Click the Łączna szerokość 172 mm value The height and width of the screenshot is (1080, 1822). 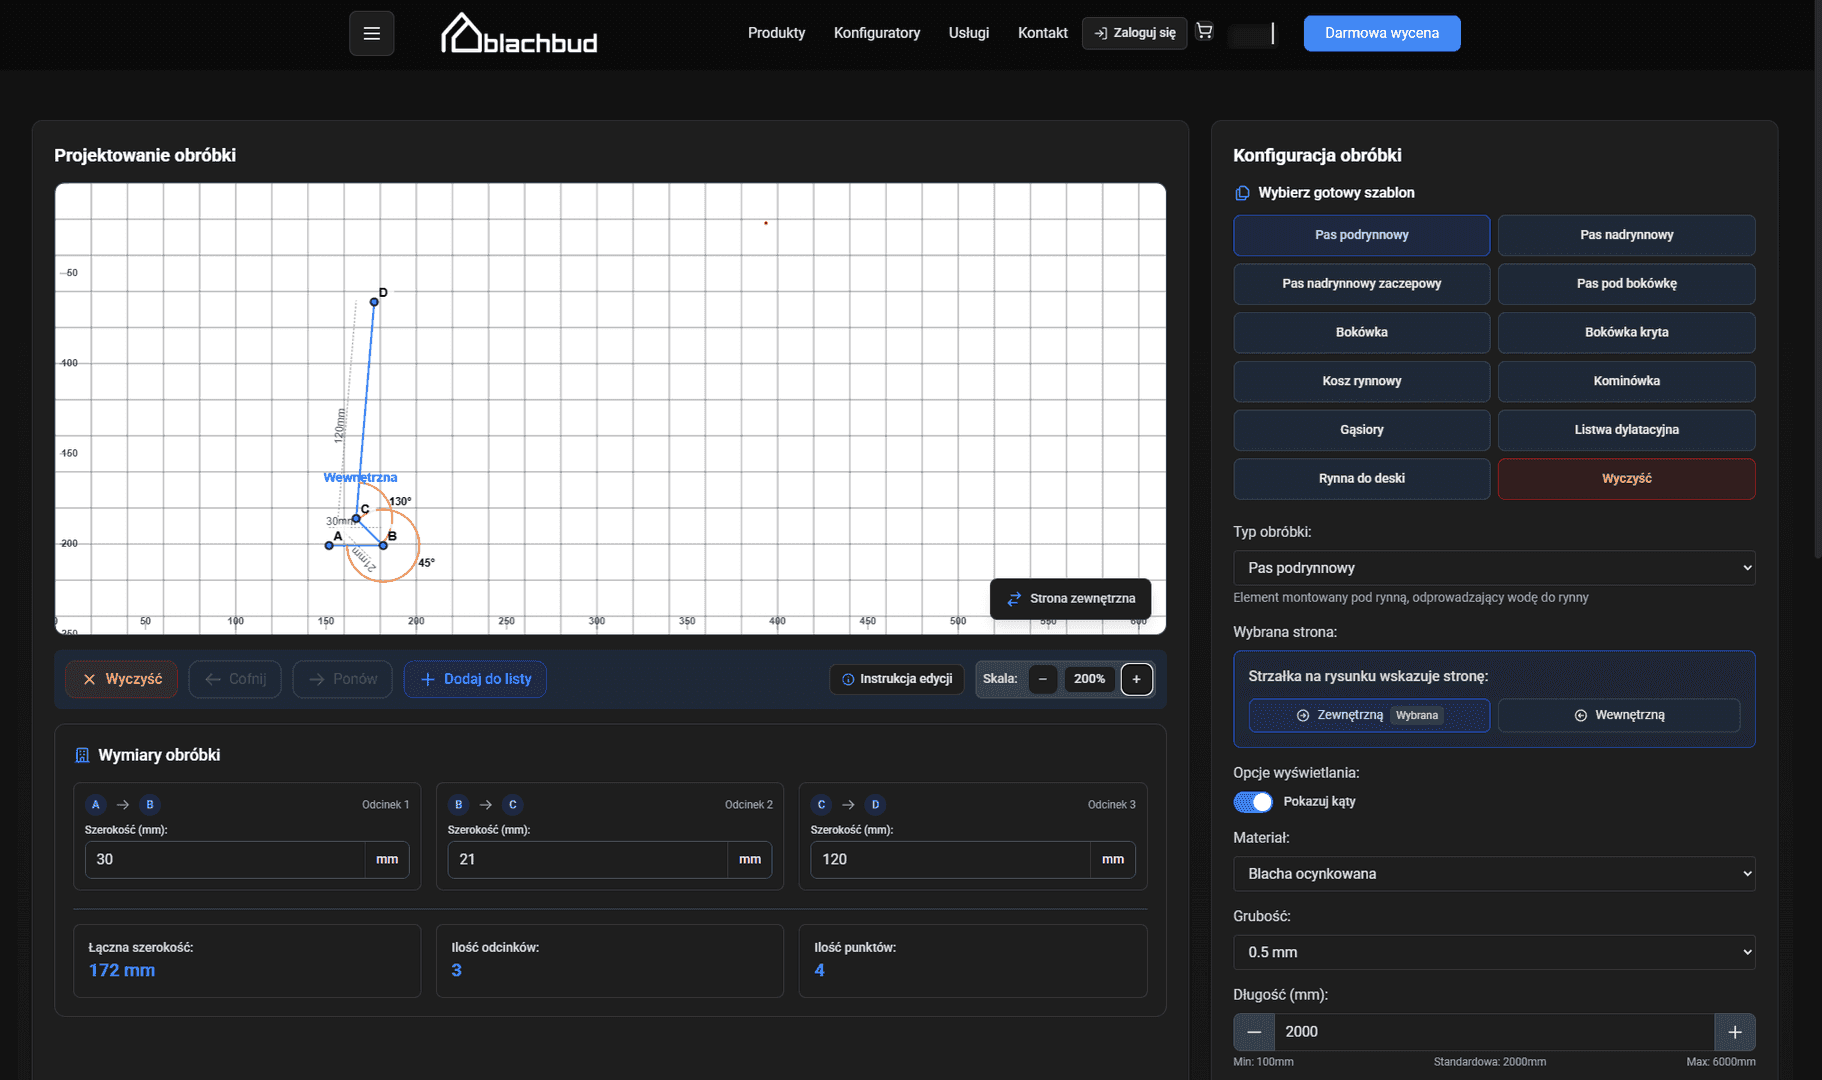pos(122,971)
